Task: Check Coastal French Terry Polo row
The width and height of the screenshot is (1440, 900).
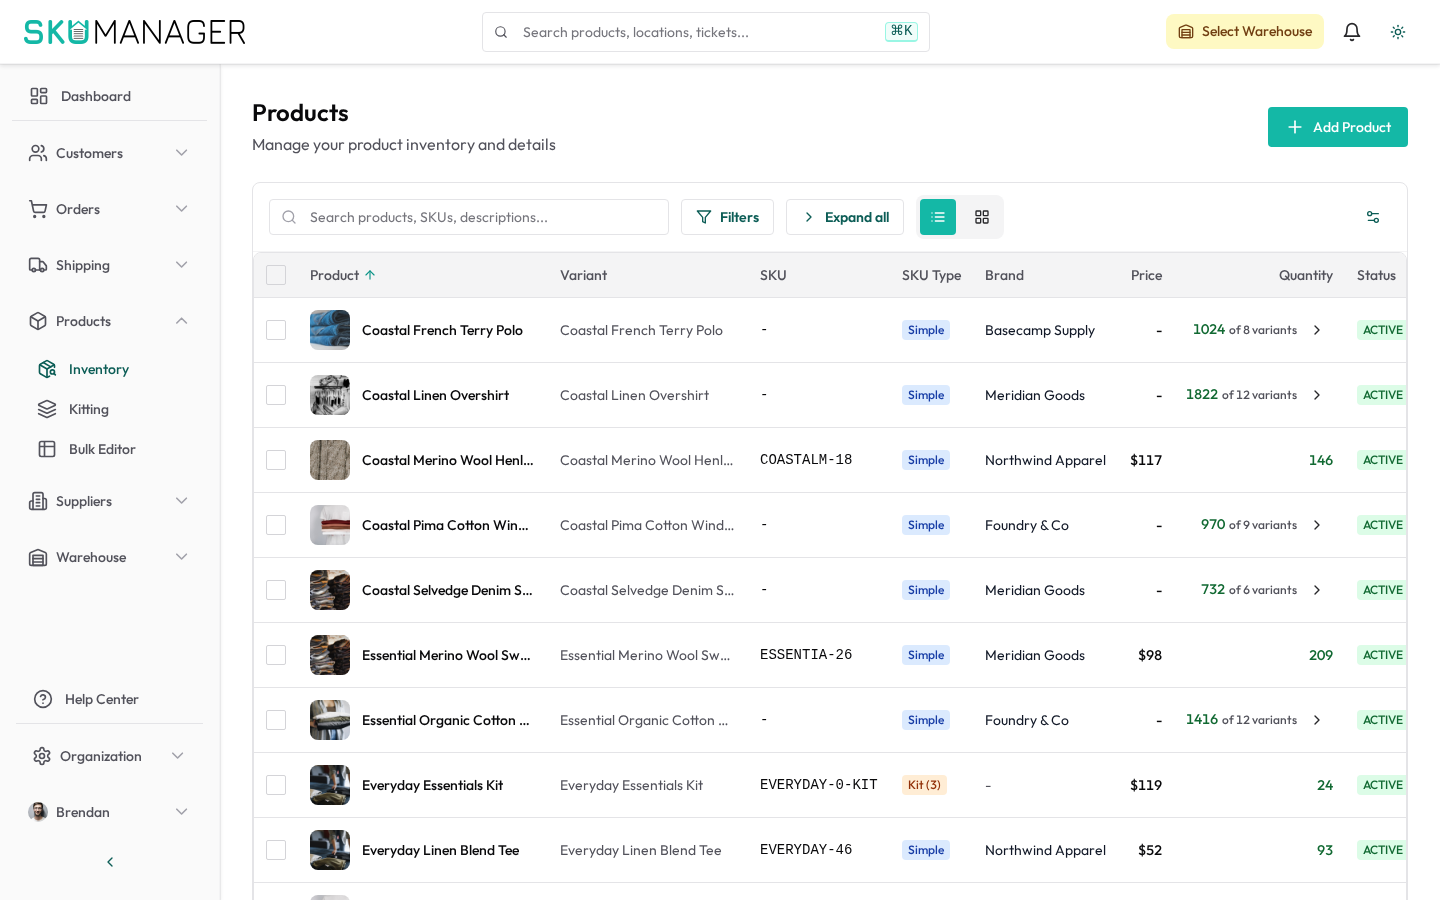Action: [x=276, y=330]
